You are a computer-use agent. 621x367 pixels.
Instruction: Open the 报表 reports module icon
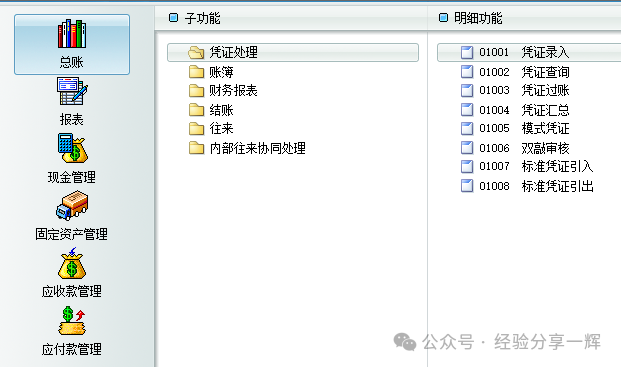click(x=72, y=91)
